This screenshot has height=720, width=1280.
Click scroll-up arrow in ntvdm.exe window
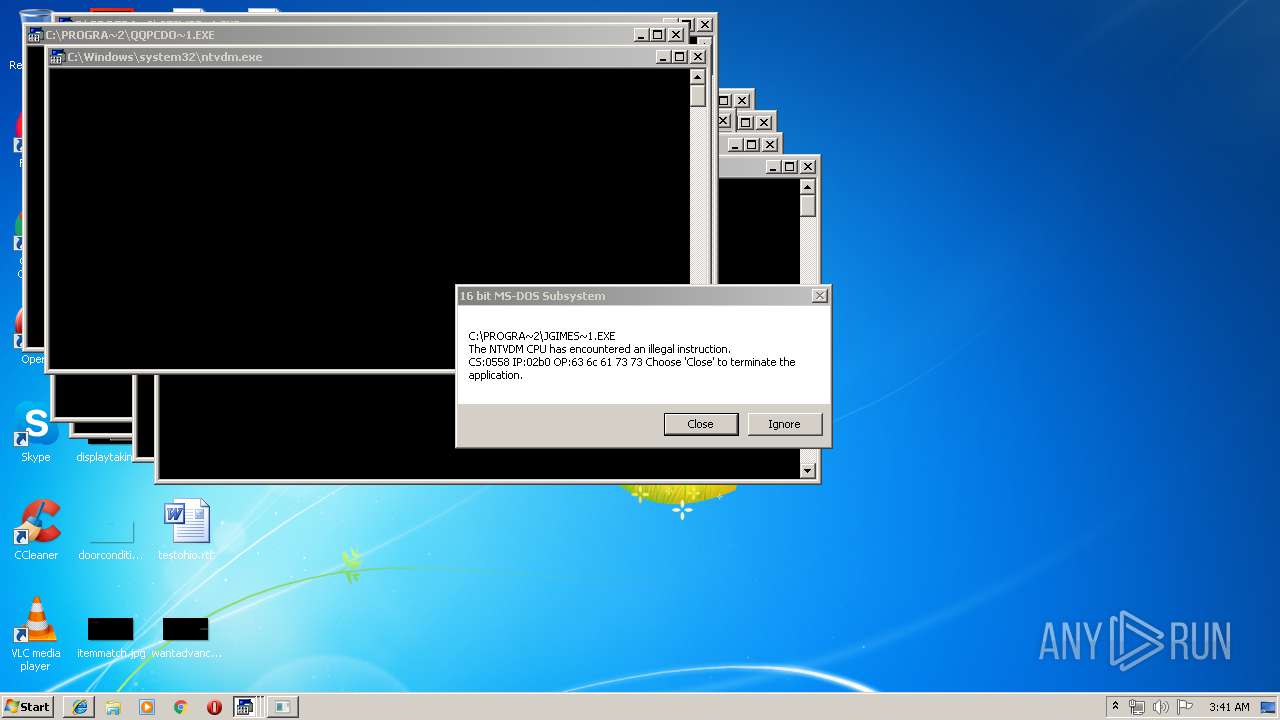697,77
